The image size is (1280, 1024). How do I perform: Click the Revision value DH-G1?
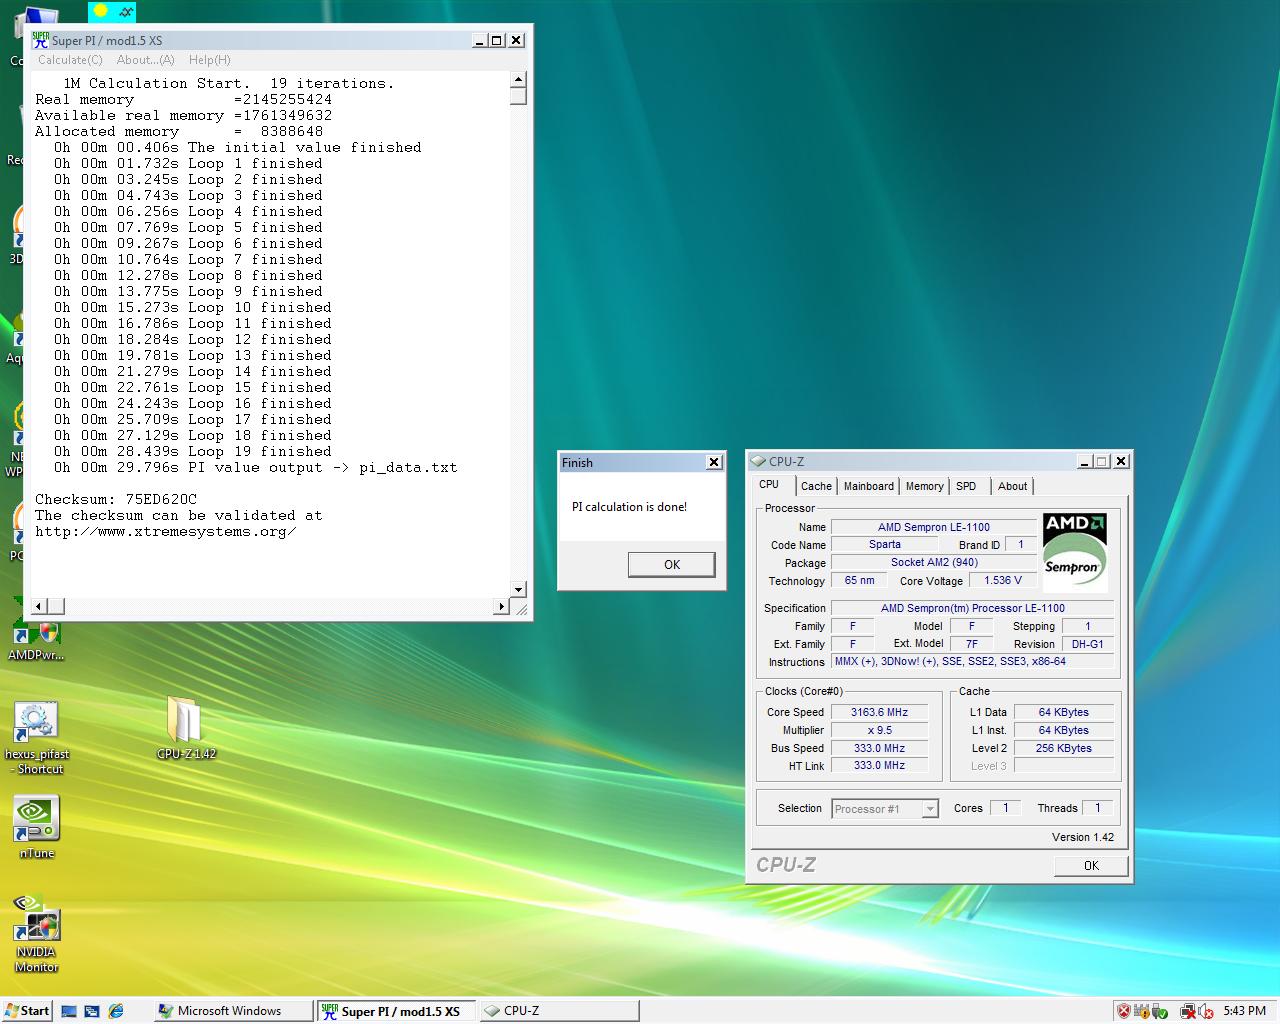pos(1087,644)
